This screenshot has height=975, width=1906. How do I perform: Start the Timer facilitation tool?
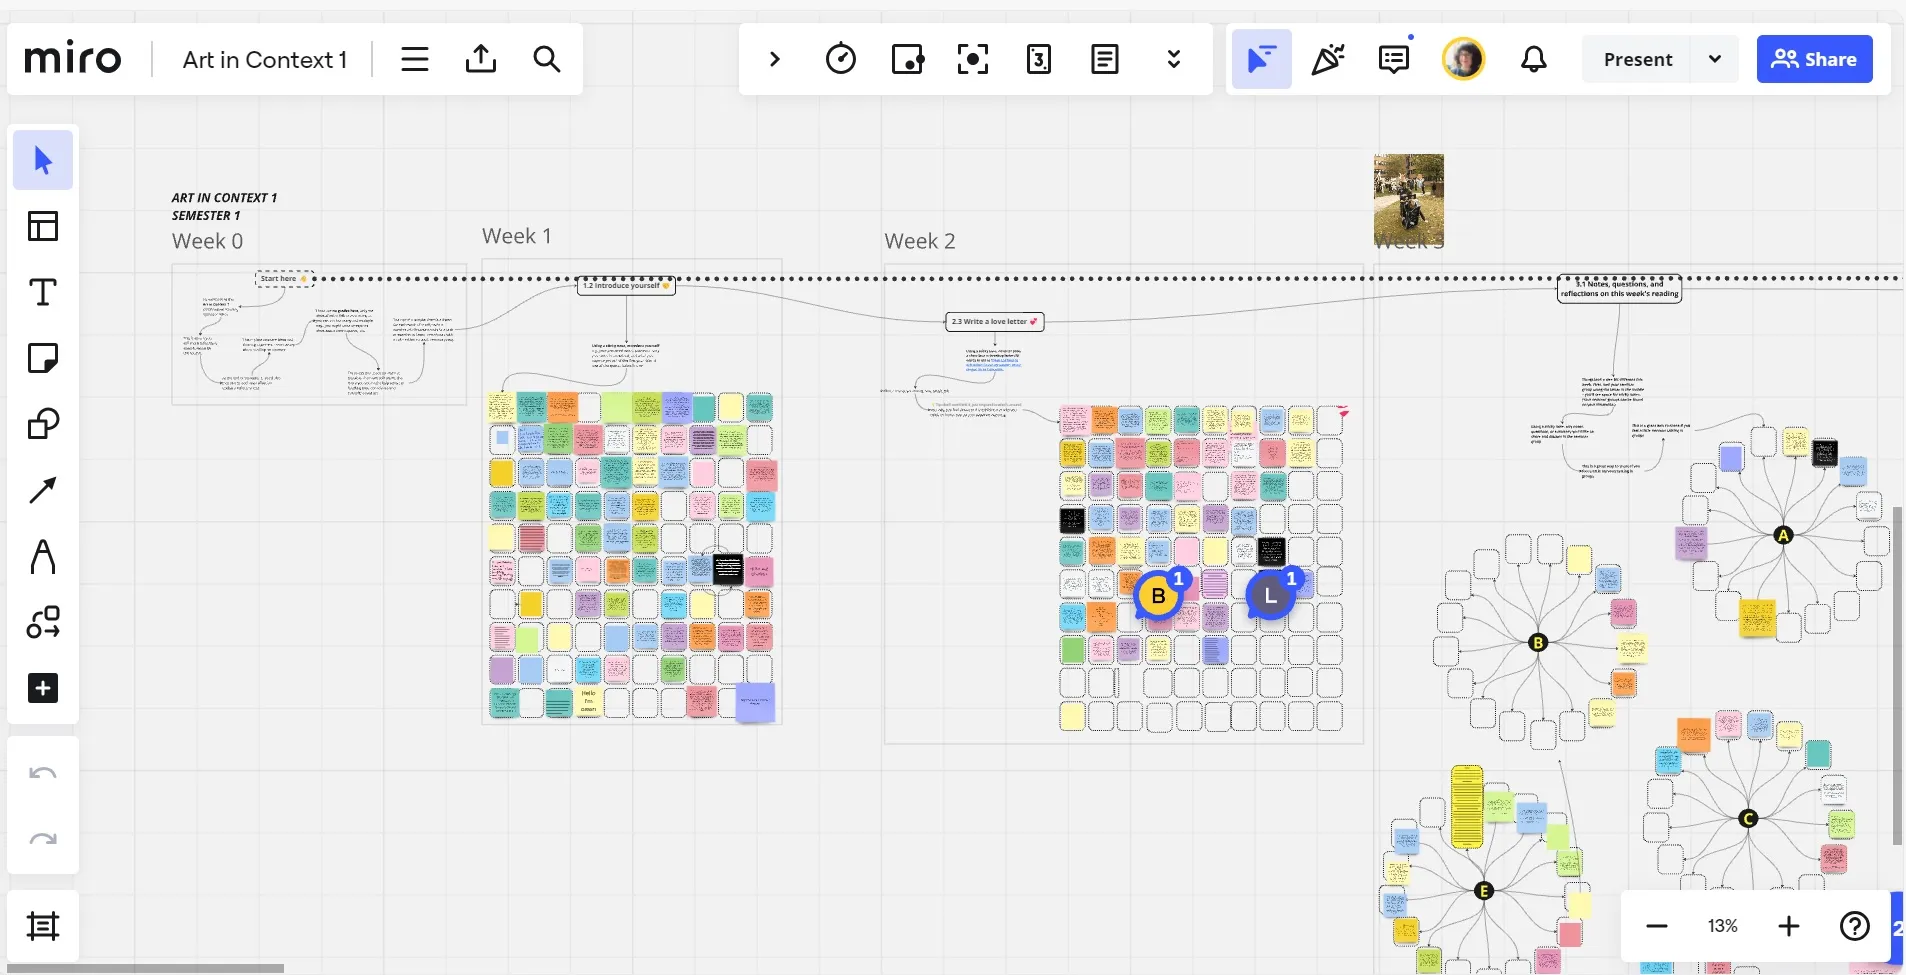point(840,59)
